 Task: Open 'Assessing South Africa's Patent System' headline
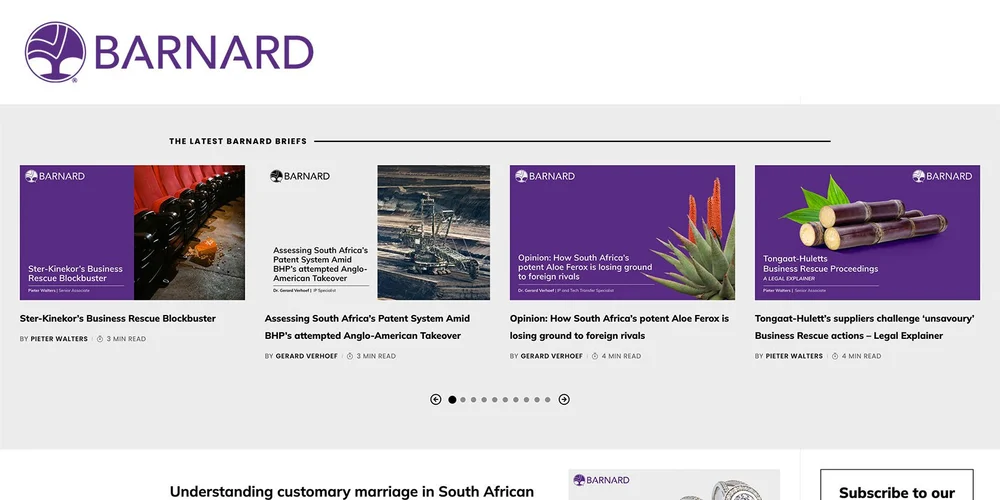coord(367,327)
